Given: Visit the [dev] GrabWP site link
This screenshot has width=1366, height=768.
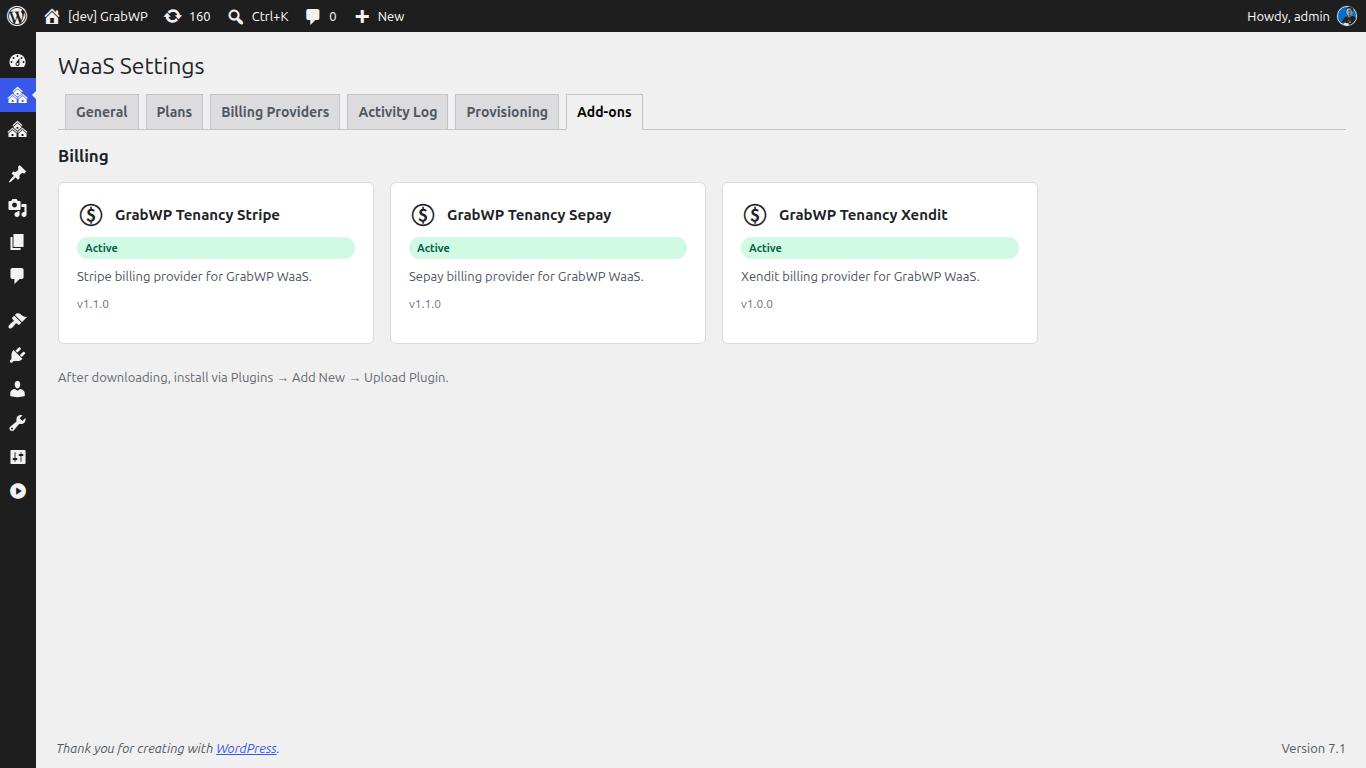Looking at the screenshot, I should (96, 16).
